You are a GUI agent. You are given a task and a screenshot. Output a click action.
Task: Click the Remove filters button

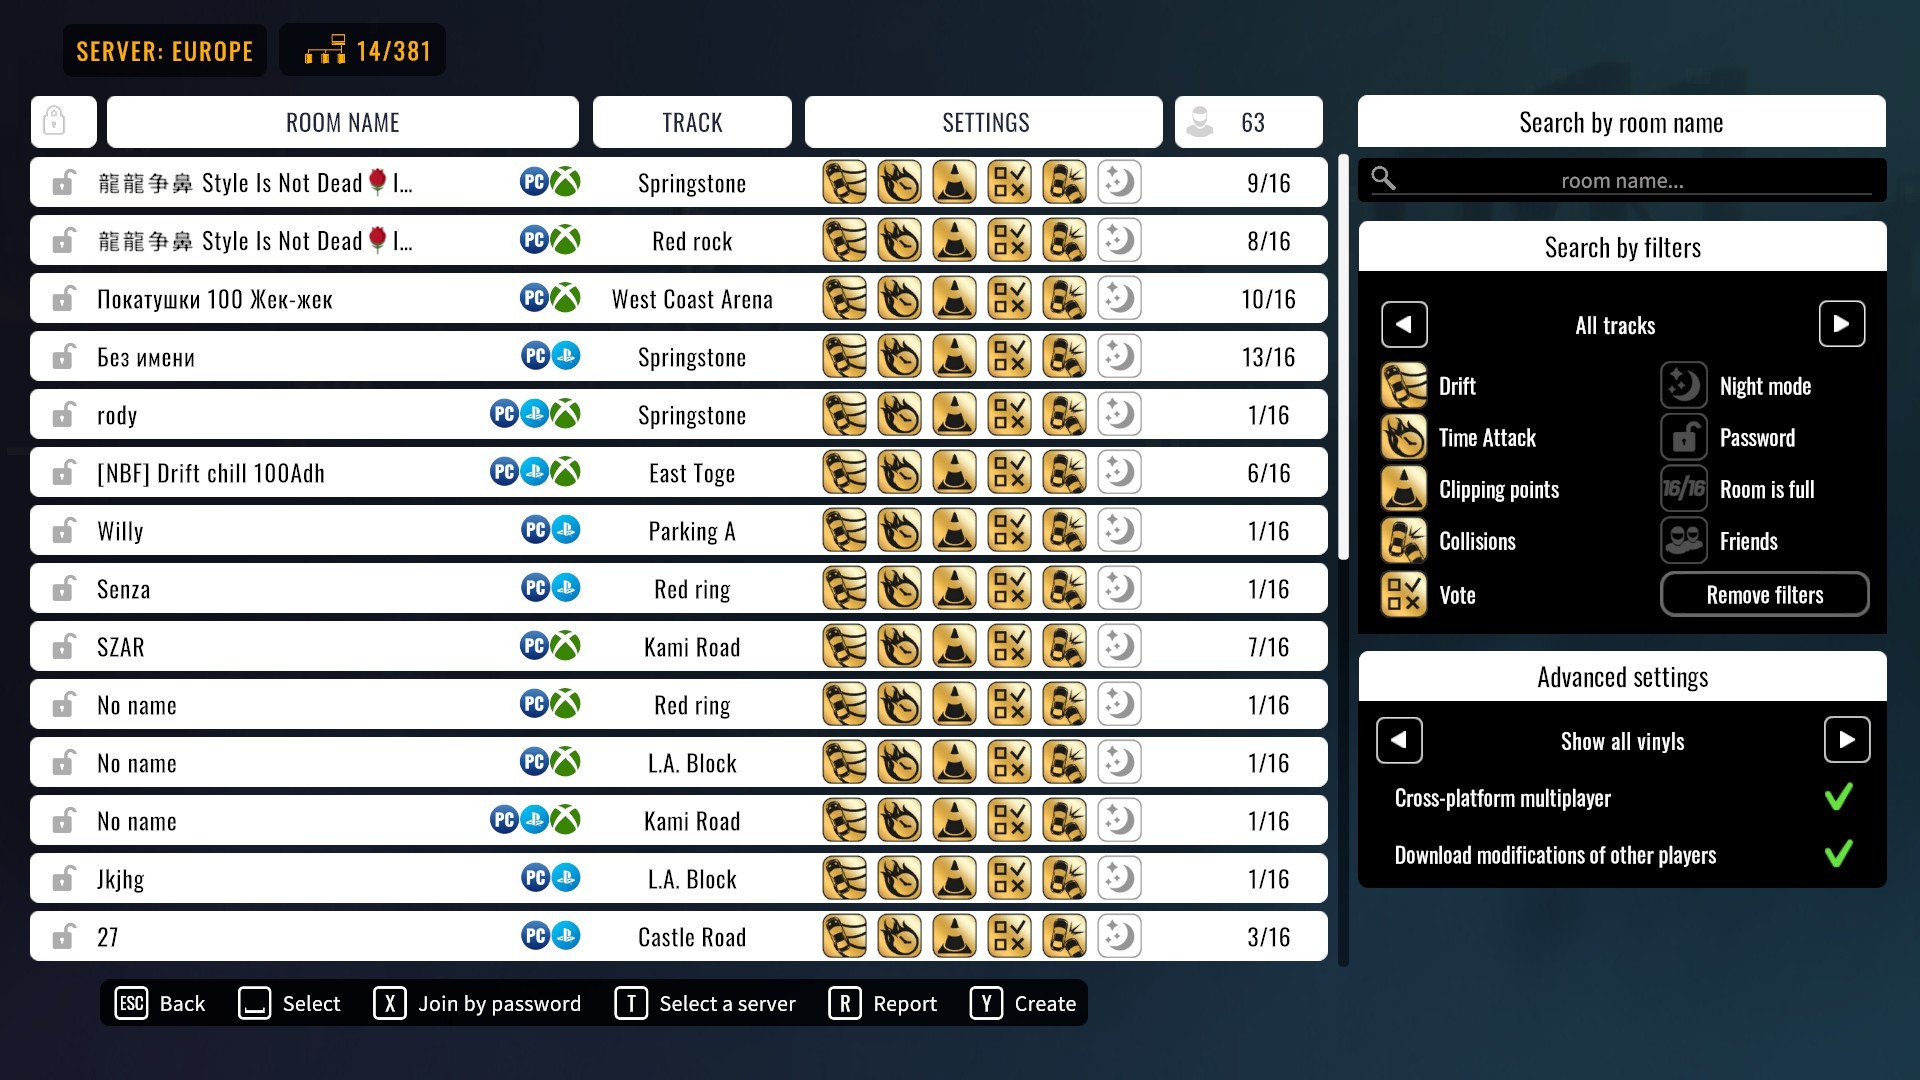point(1764,593)
